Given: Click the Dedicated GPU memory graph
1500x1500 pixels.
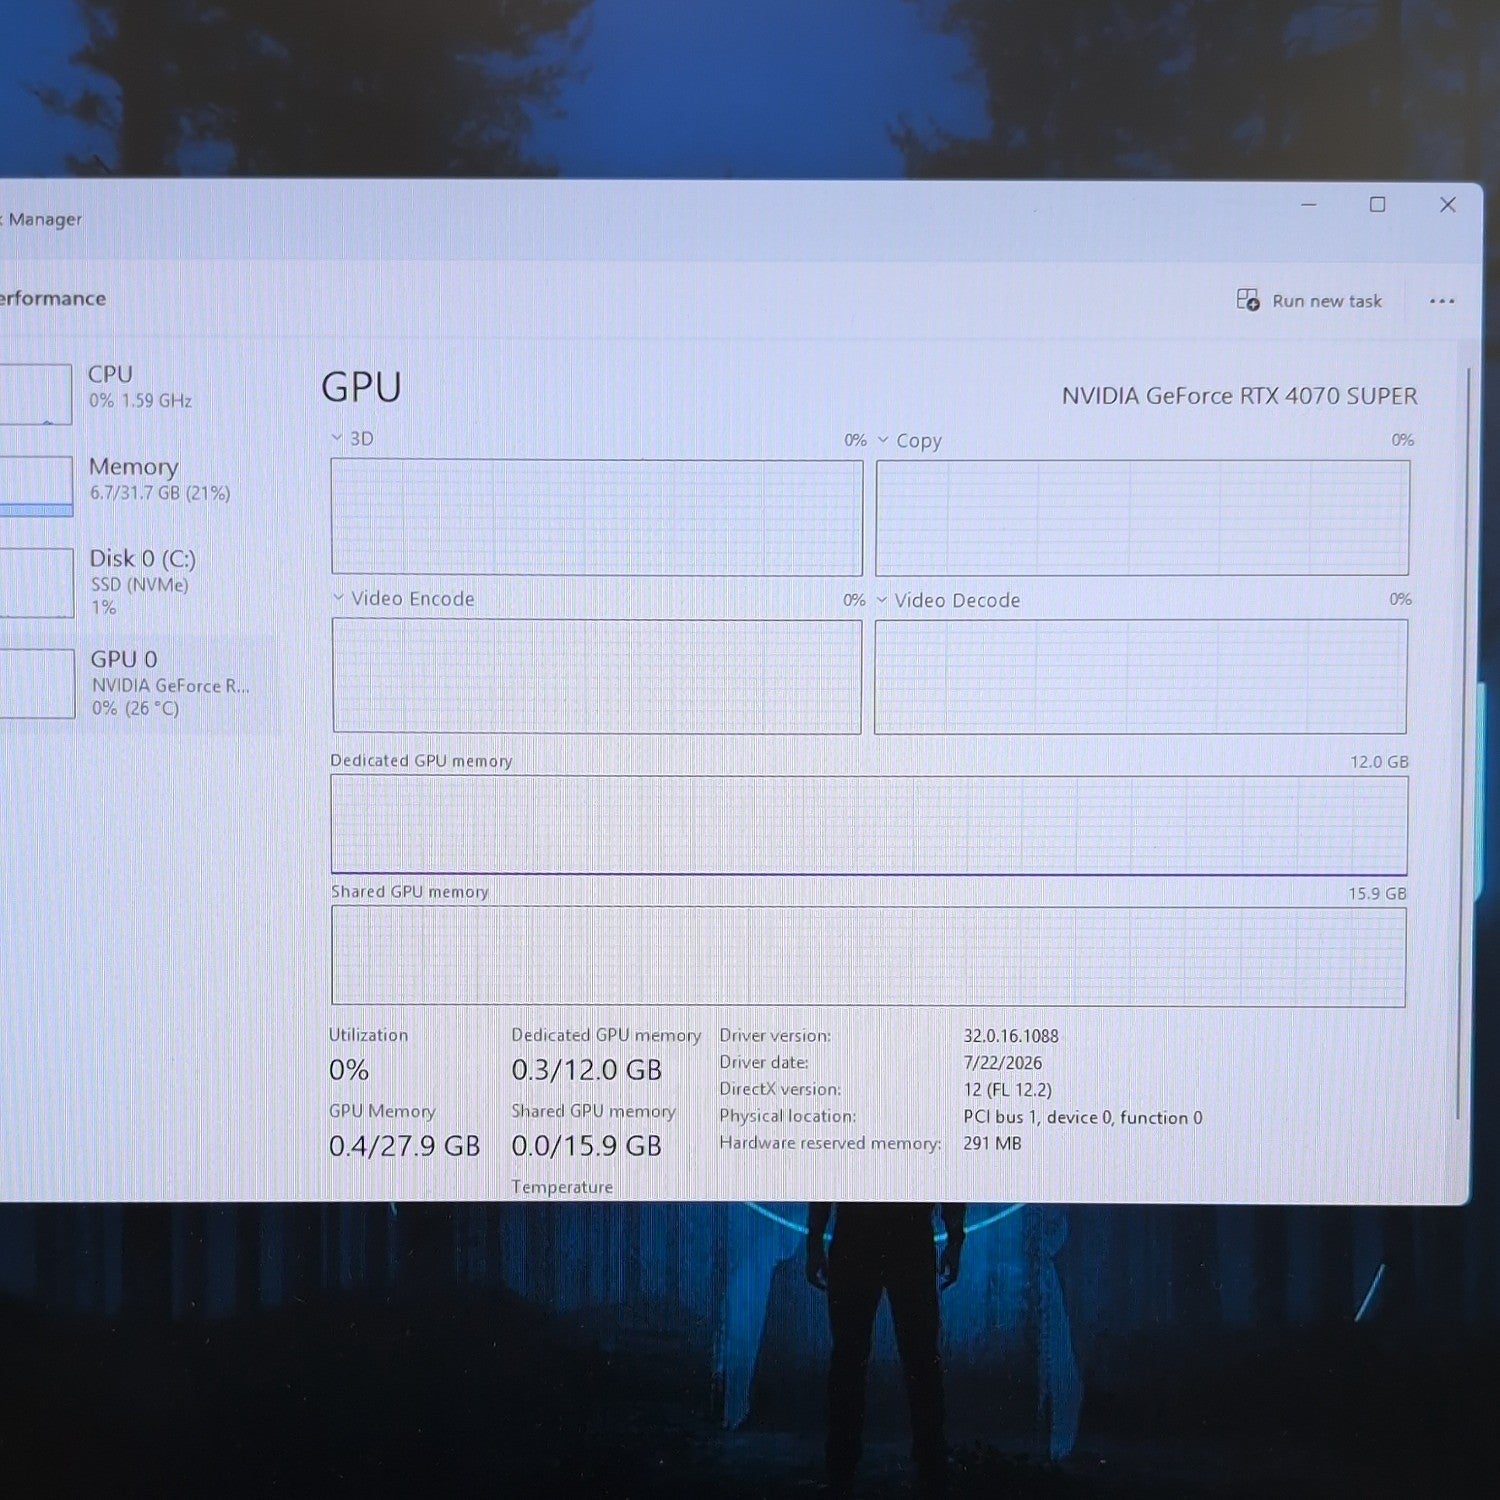Looking at the screenshot, I should pyautogui.click(x=869, y=825).
